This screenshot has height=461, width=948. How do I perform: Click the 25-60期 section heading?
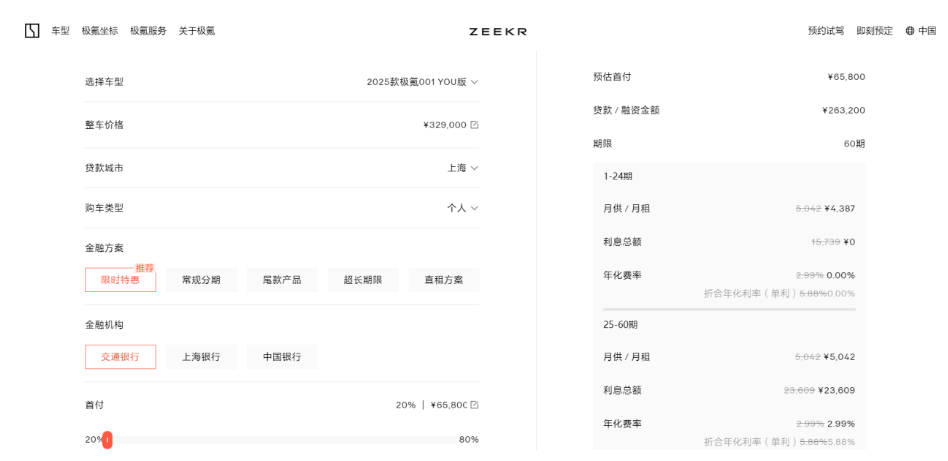(620, 324)
